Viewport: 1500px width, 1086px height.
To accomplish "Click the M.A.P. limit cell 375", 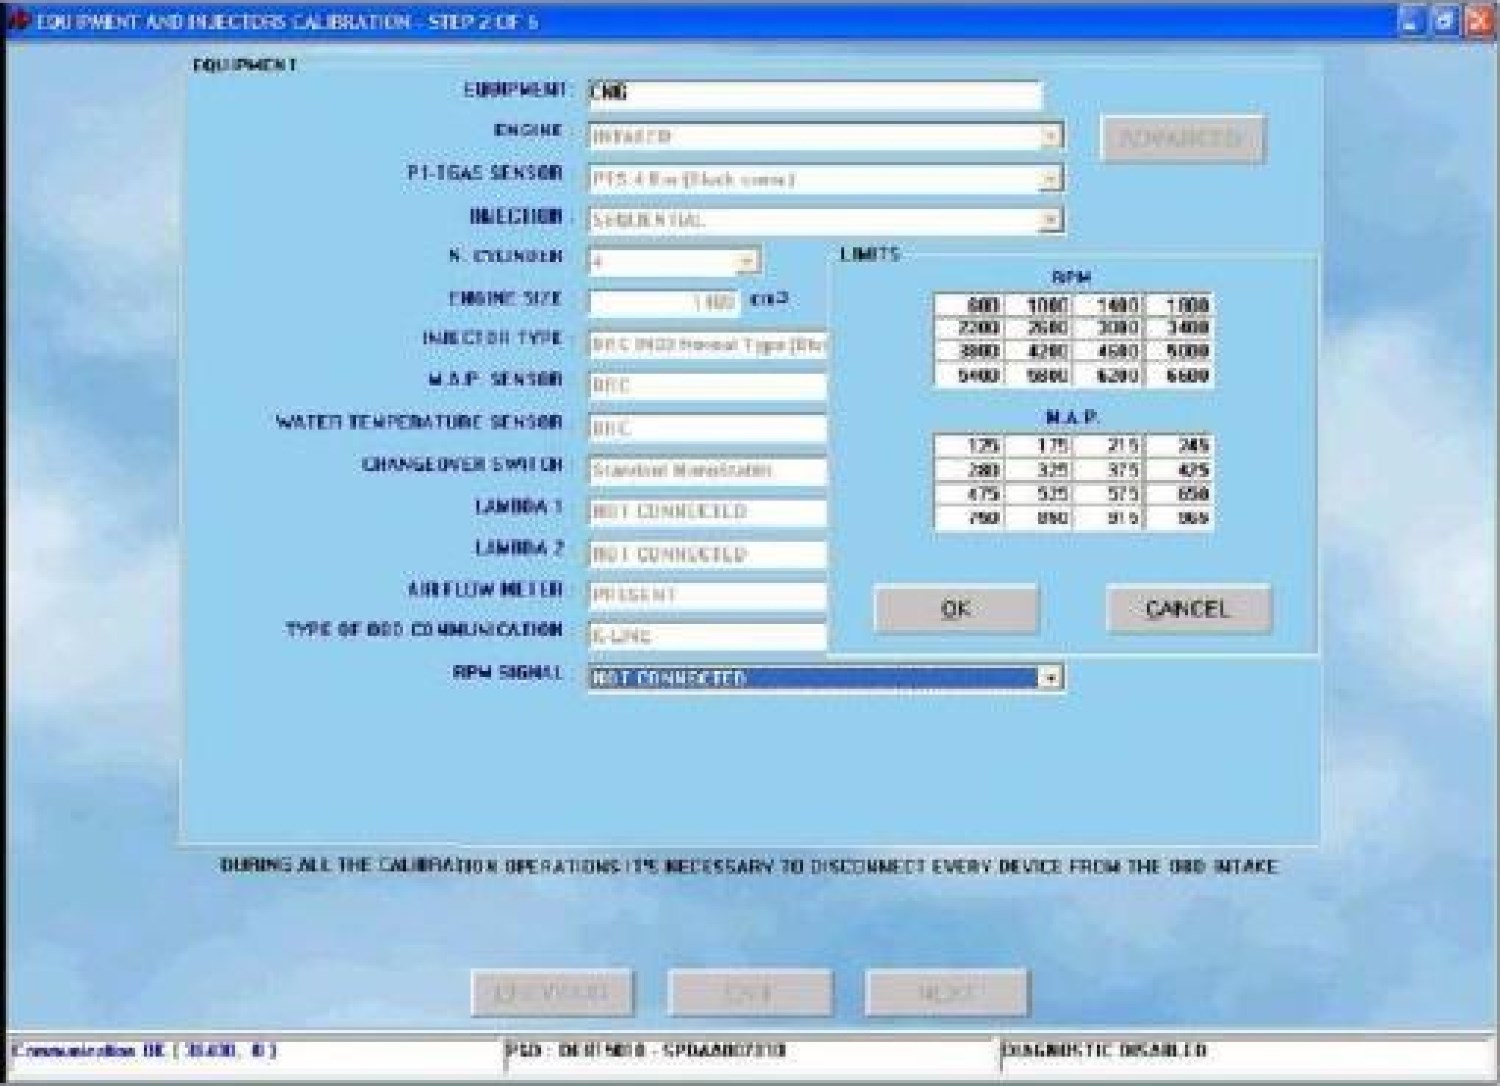I will pyautogui.click(x=1108, y=470).
